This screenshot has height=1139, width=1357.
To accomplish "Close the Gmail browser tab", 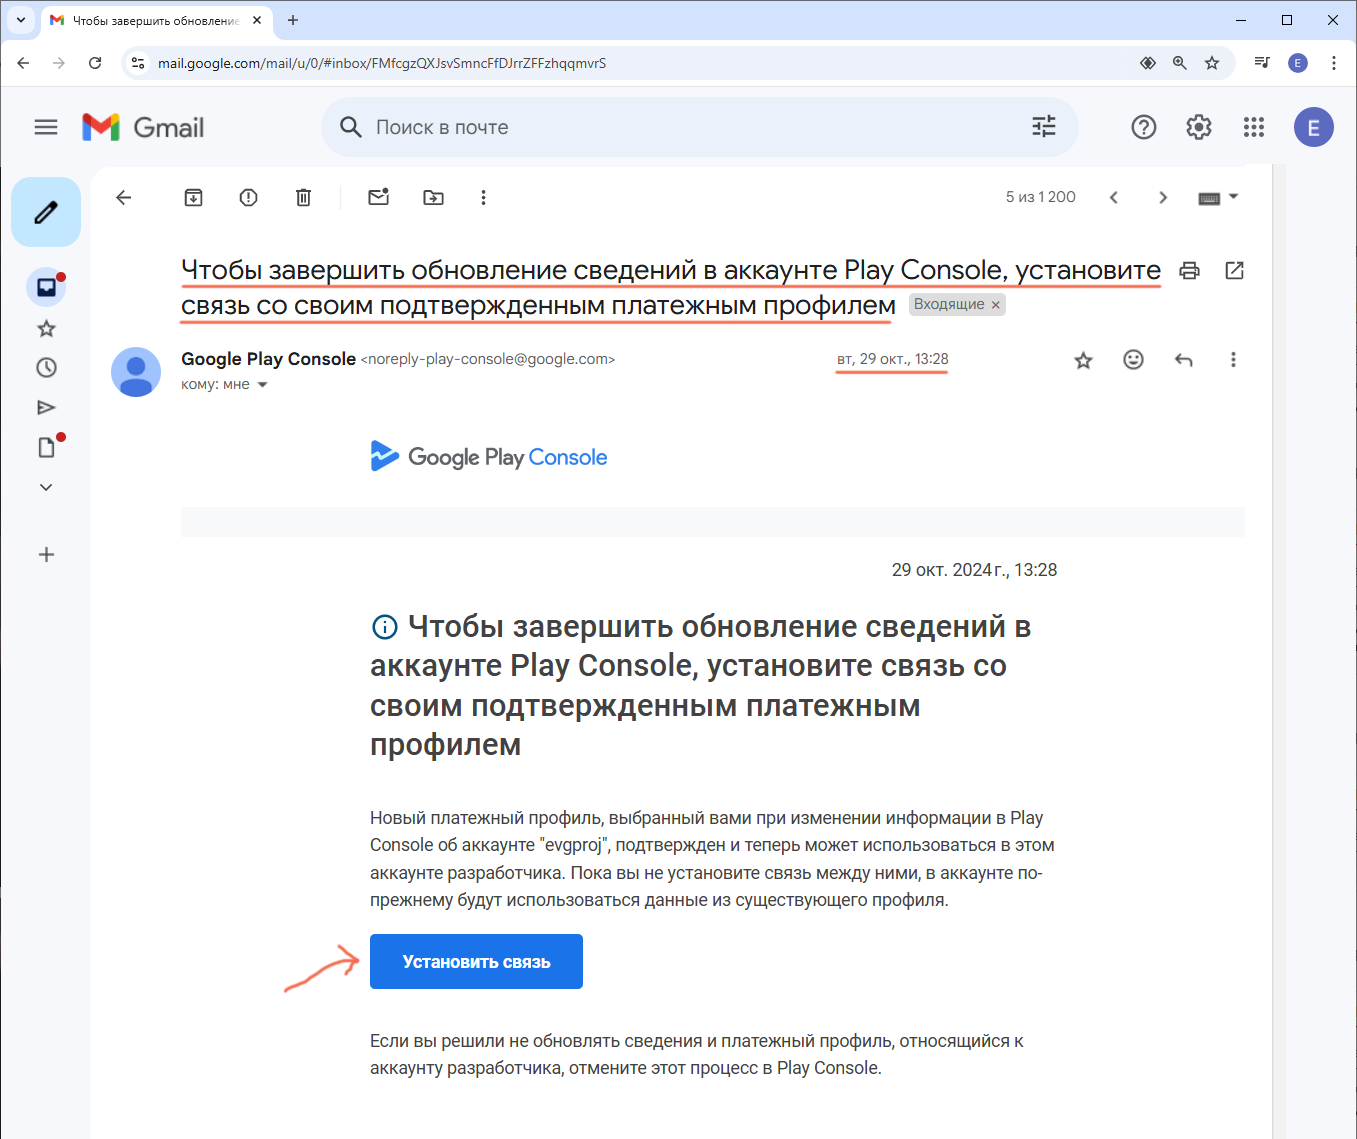I will point(257,20).
